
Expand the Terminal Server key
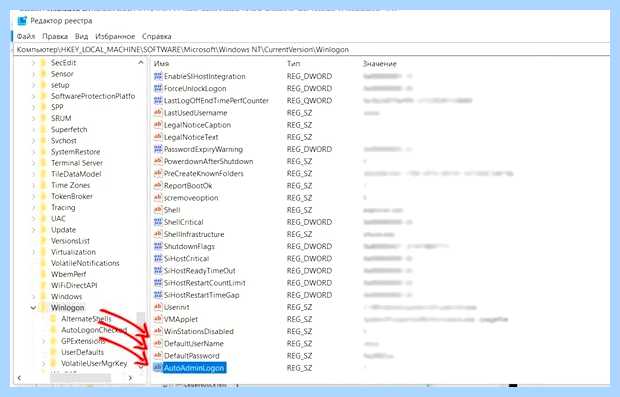coord(33,163)
